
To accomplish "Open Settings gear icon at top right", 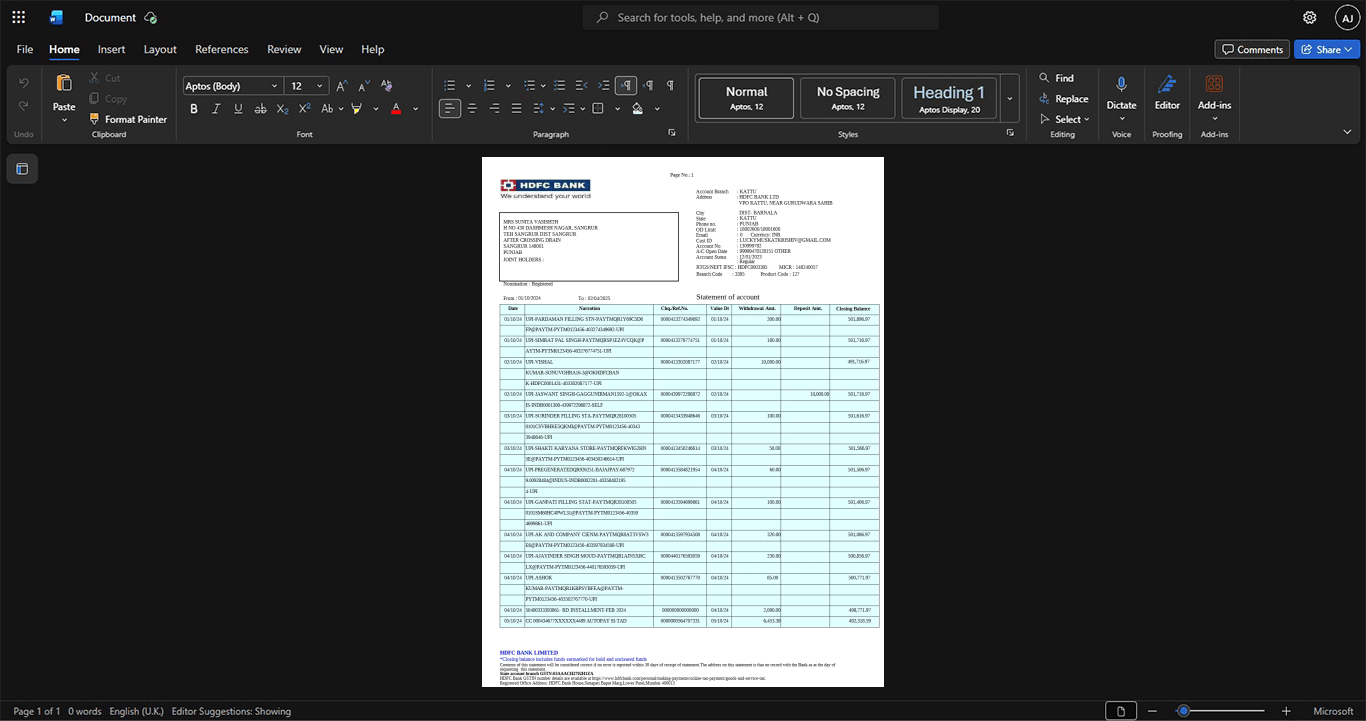I will (x=1310, y=17).
